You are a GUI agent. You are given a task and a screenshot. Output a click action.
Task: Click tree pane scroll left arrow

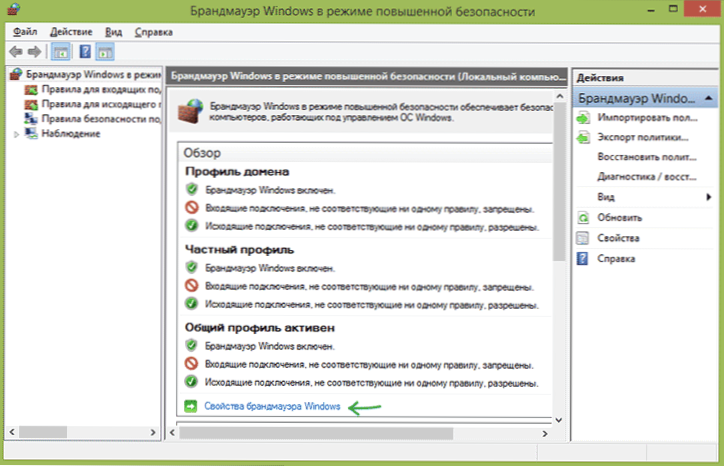[x=12, y=432]
